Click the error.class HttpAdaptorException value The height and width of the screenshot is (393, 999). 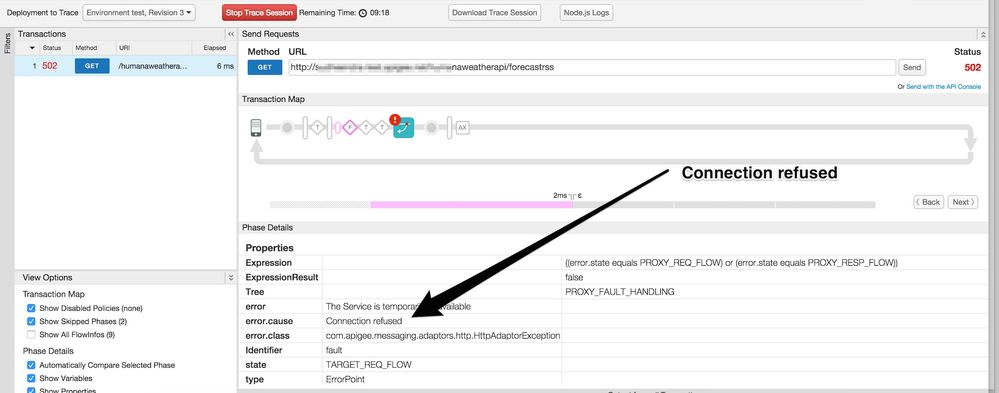[443, 336]
